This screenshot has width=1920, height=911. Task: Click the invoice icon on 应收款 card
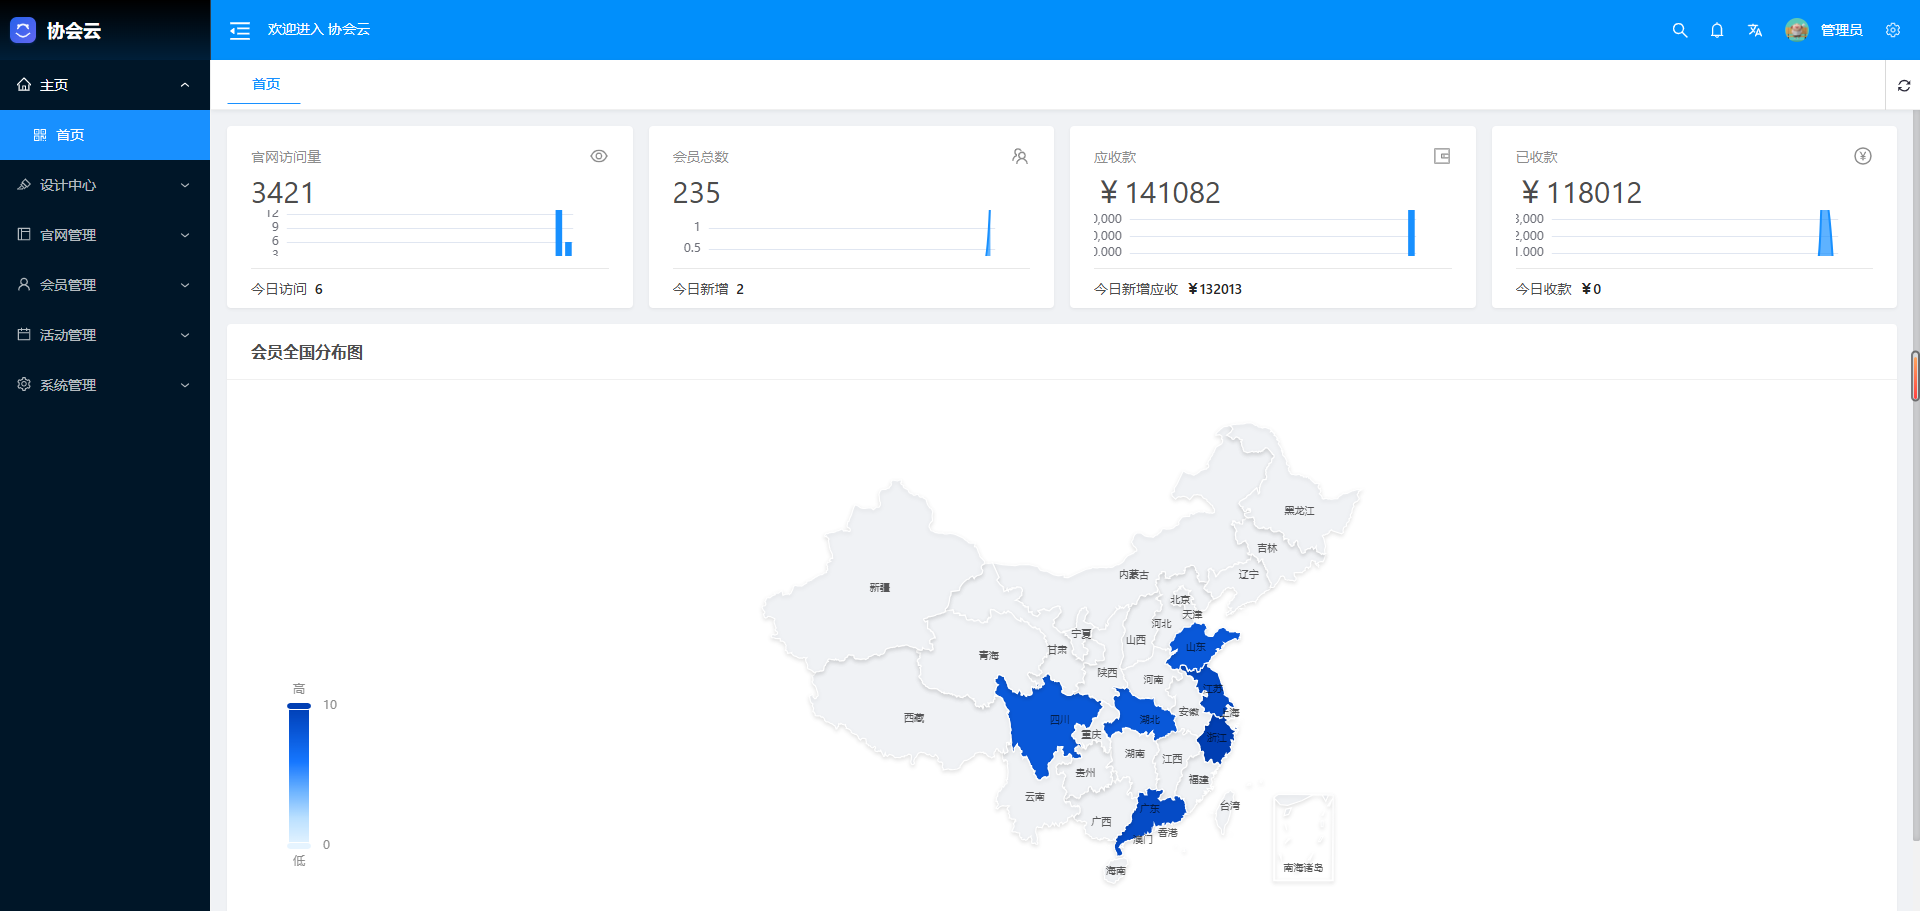point(1442,156)
